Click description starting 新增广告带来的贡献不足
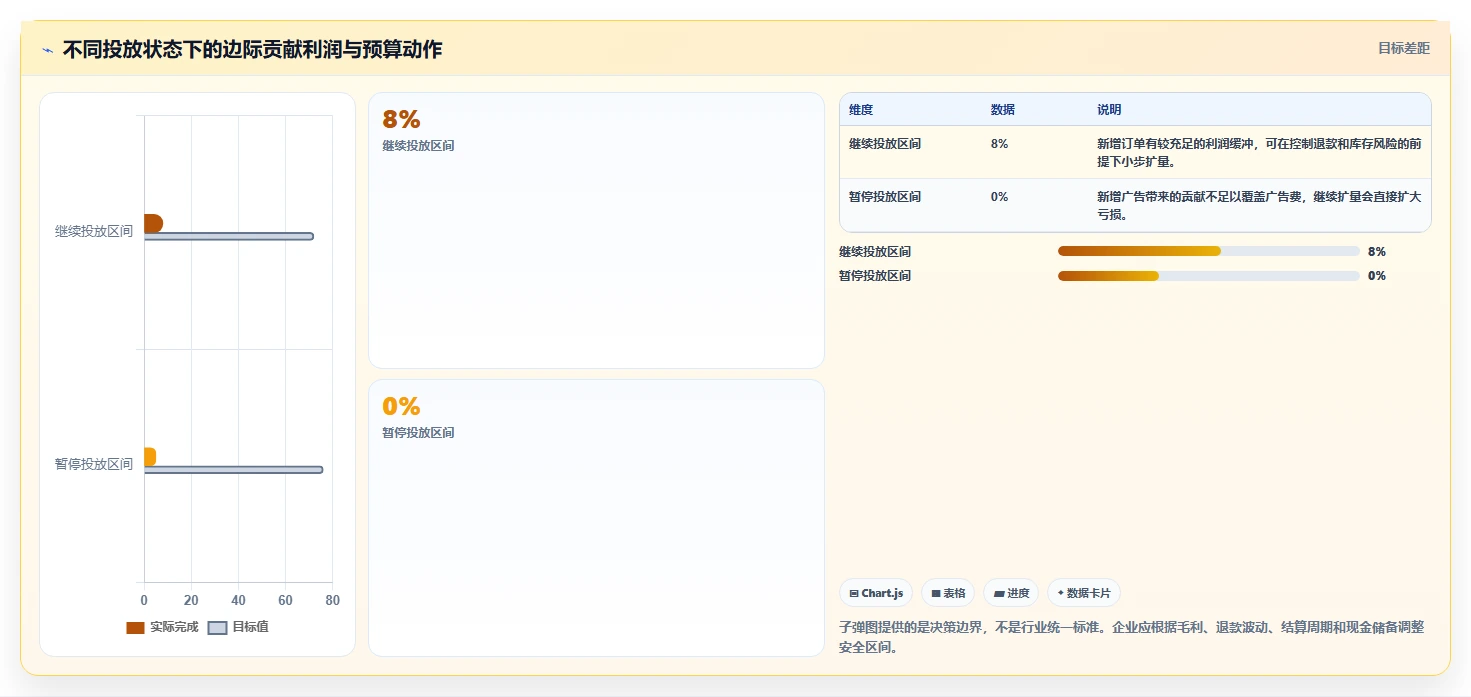The height and width of the screenshot is (697, 1471). pos(1259,205)
